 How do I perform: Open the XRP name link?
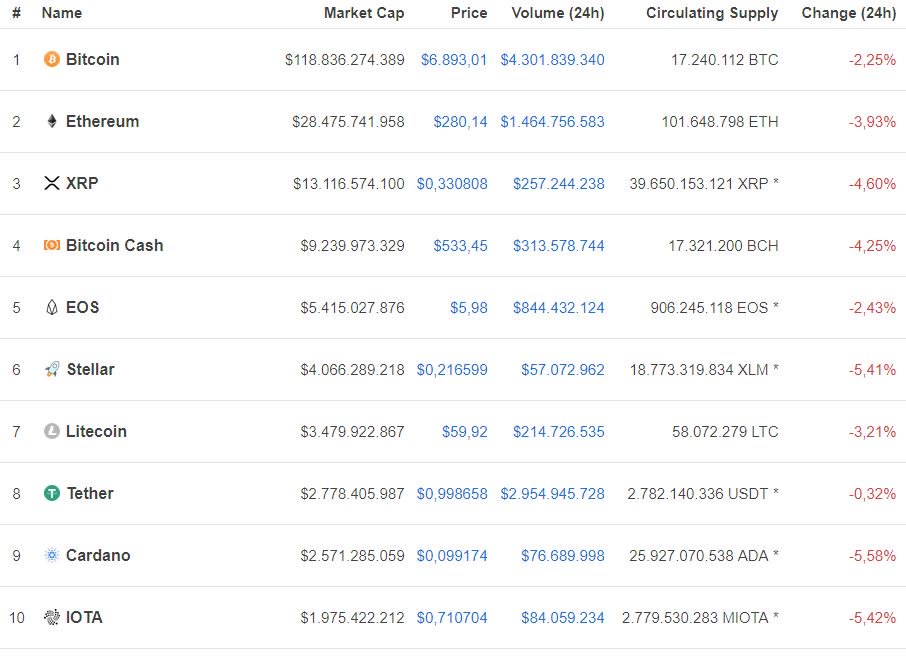[x=82, y=183]
